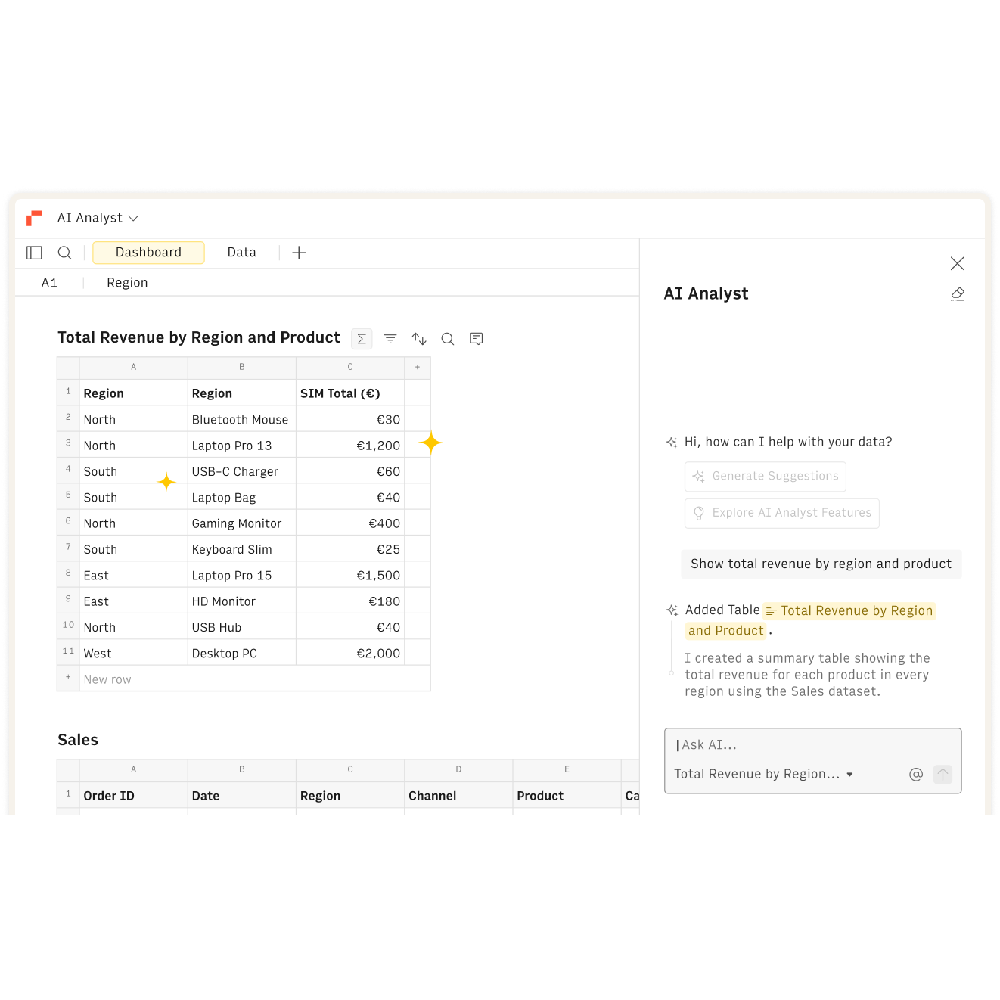Click the plus icon beside New row

click(68, 679)
